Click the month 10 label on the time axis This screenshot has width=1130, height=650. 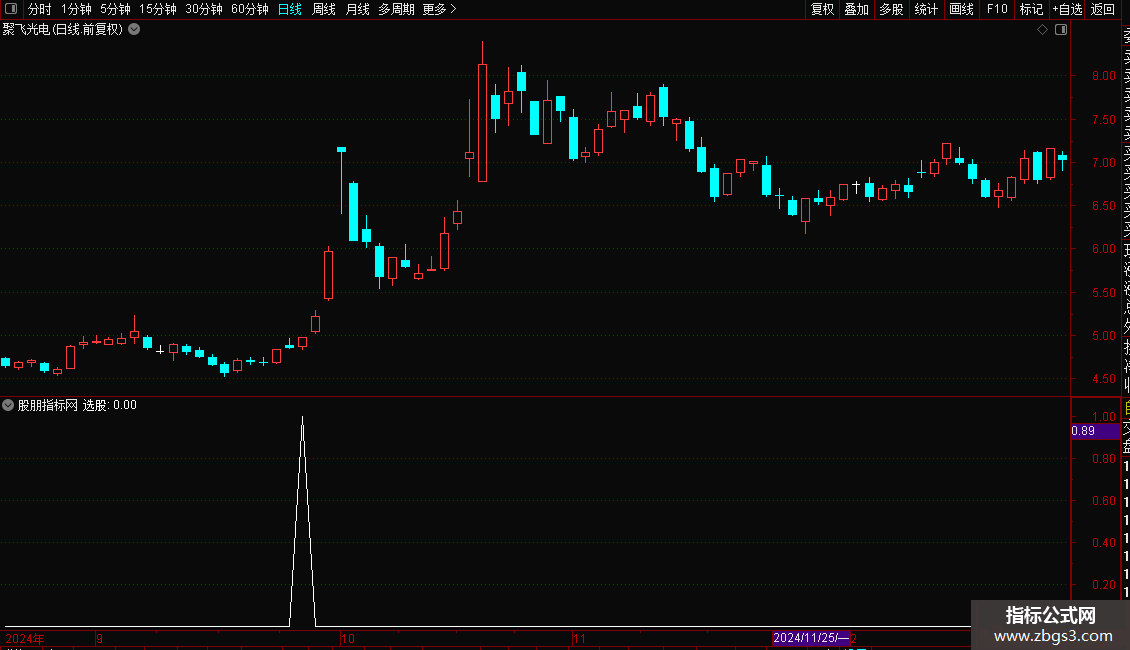[347, 638]
